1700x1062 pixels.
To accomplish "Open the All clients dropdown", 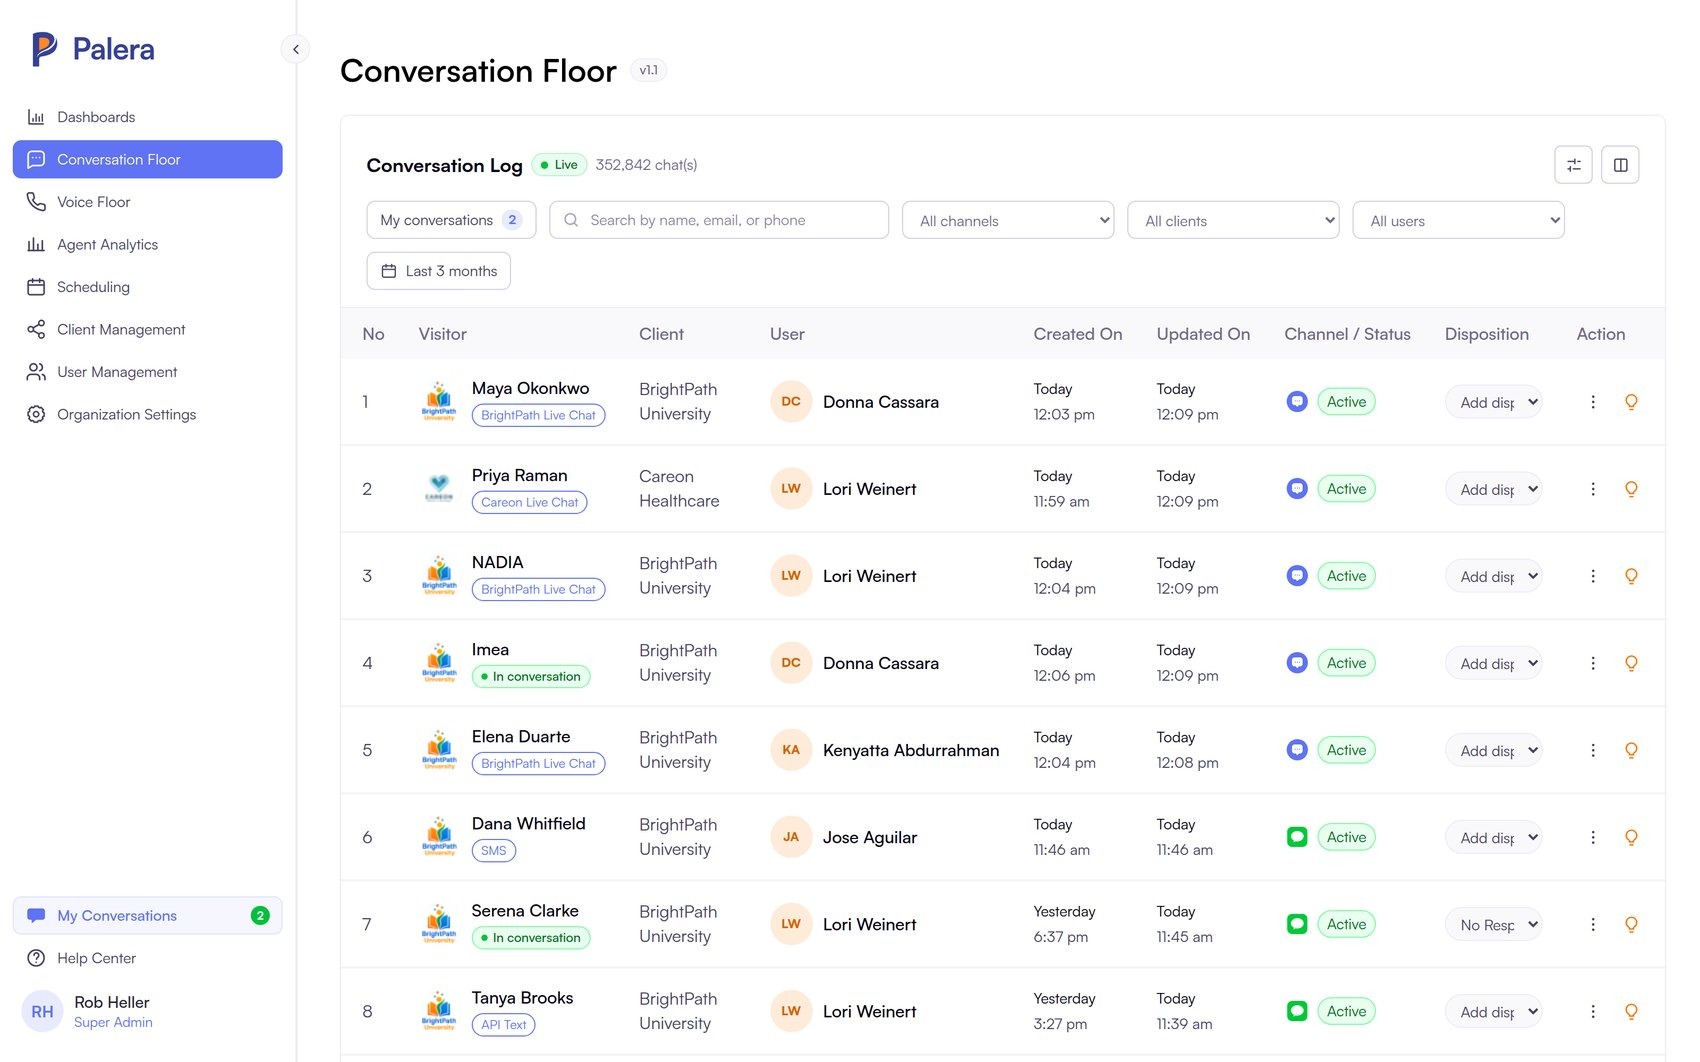I will point(1234,220).
